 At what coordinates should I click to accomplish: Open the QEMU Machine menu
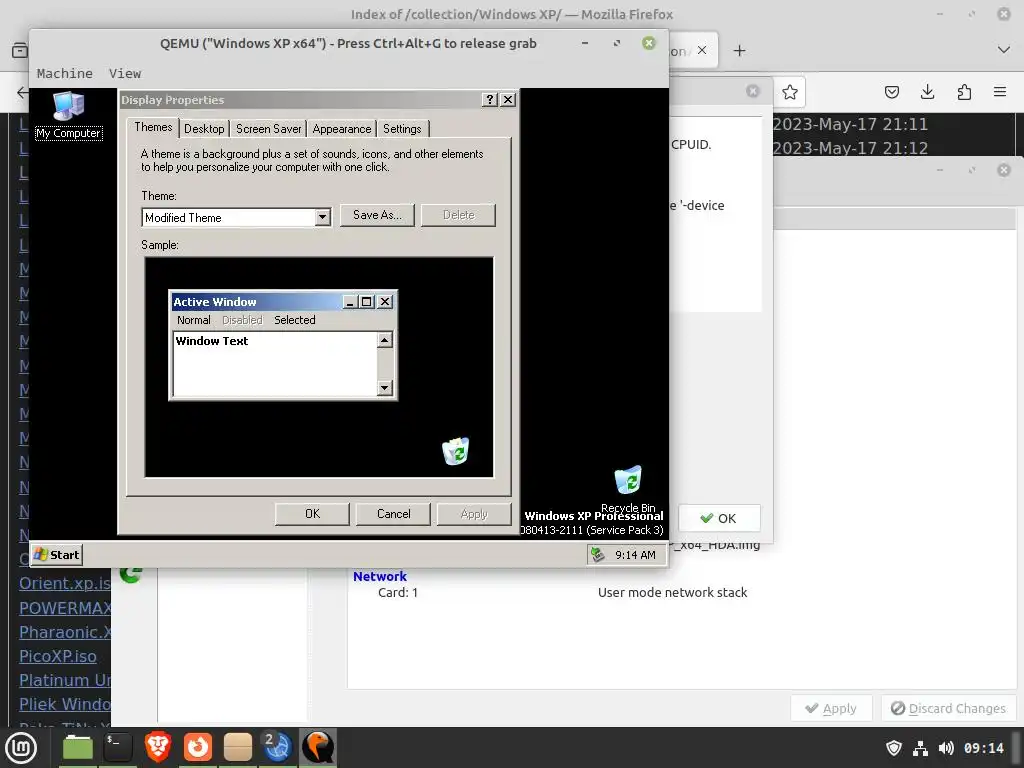click(65, 73)
